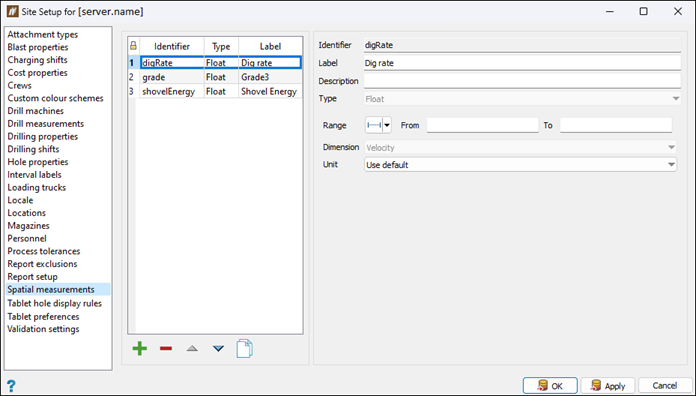
Task: Remove selected measurement with red minus
Action: point(166,348)
